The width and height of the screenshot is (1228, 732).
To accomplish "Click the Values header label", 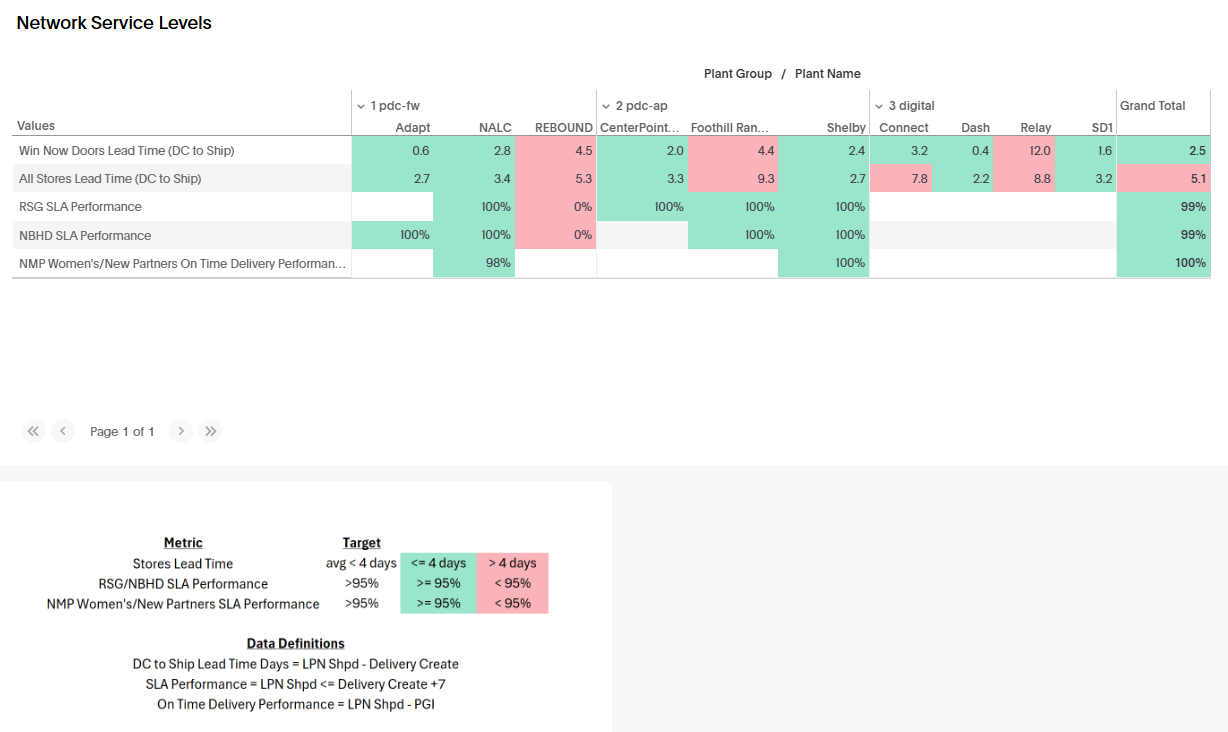I will [x=36, y=126].
